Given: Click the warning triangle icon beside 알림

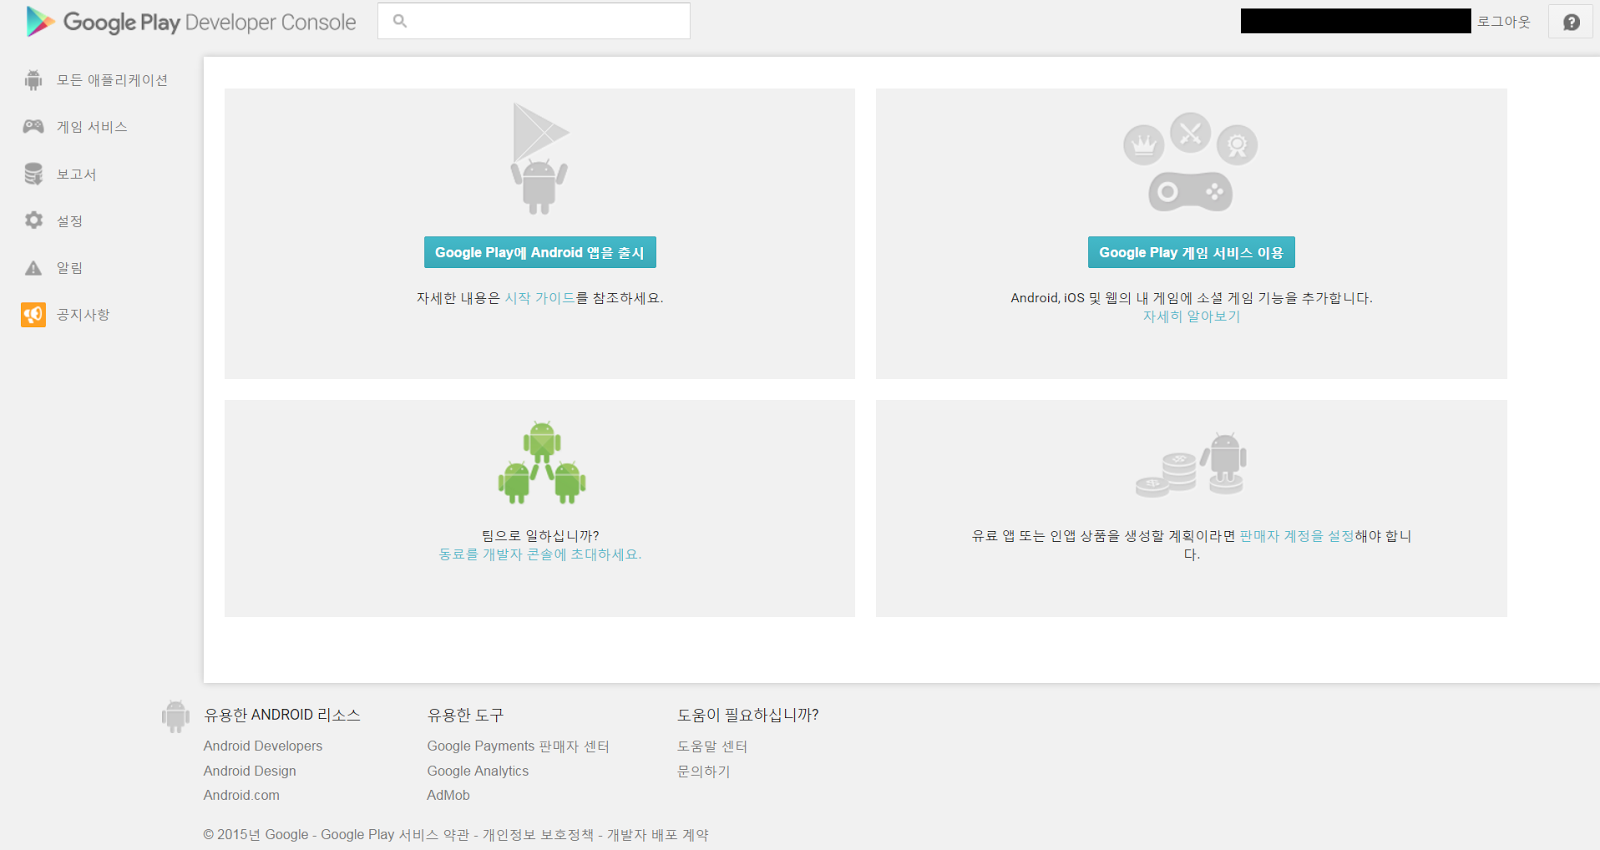Looking at the screenshot, I should click(33, 268).
